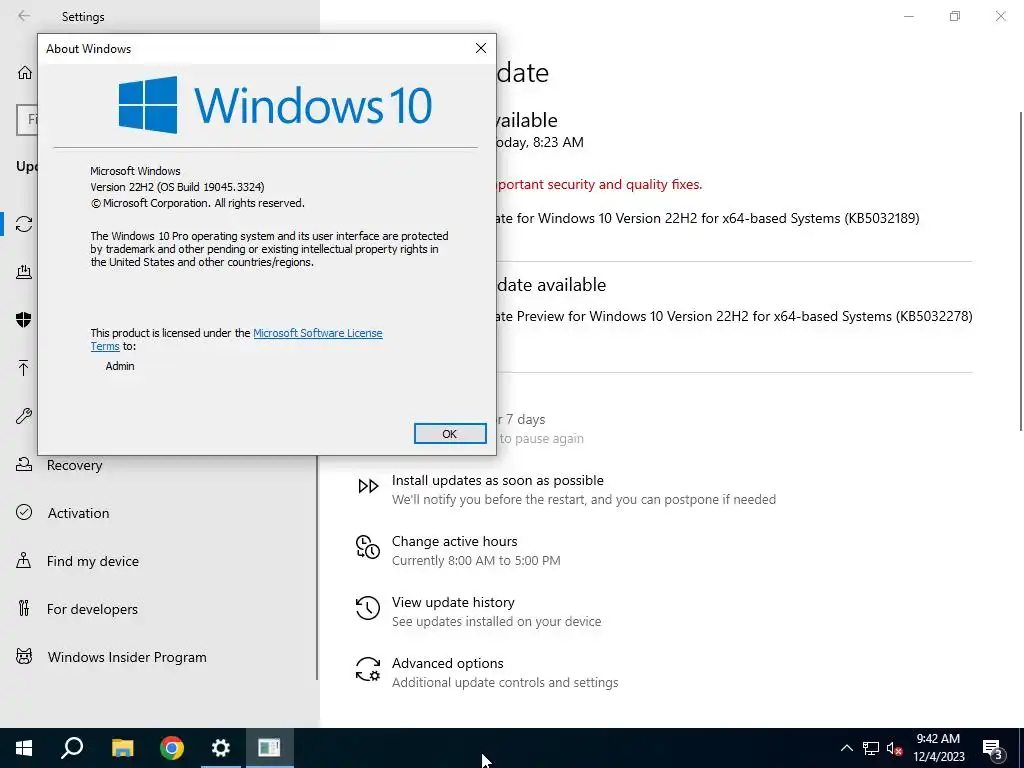This screenshot has height=768, width=1024.
Task: Open Windows Security shield icon
Action: click(24, 319)
